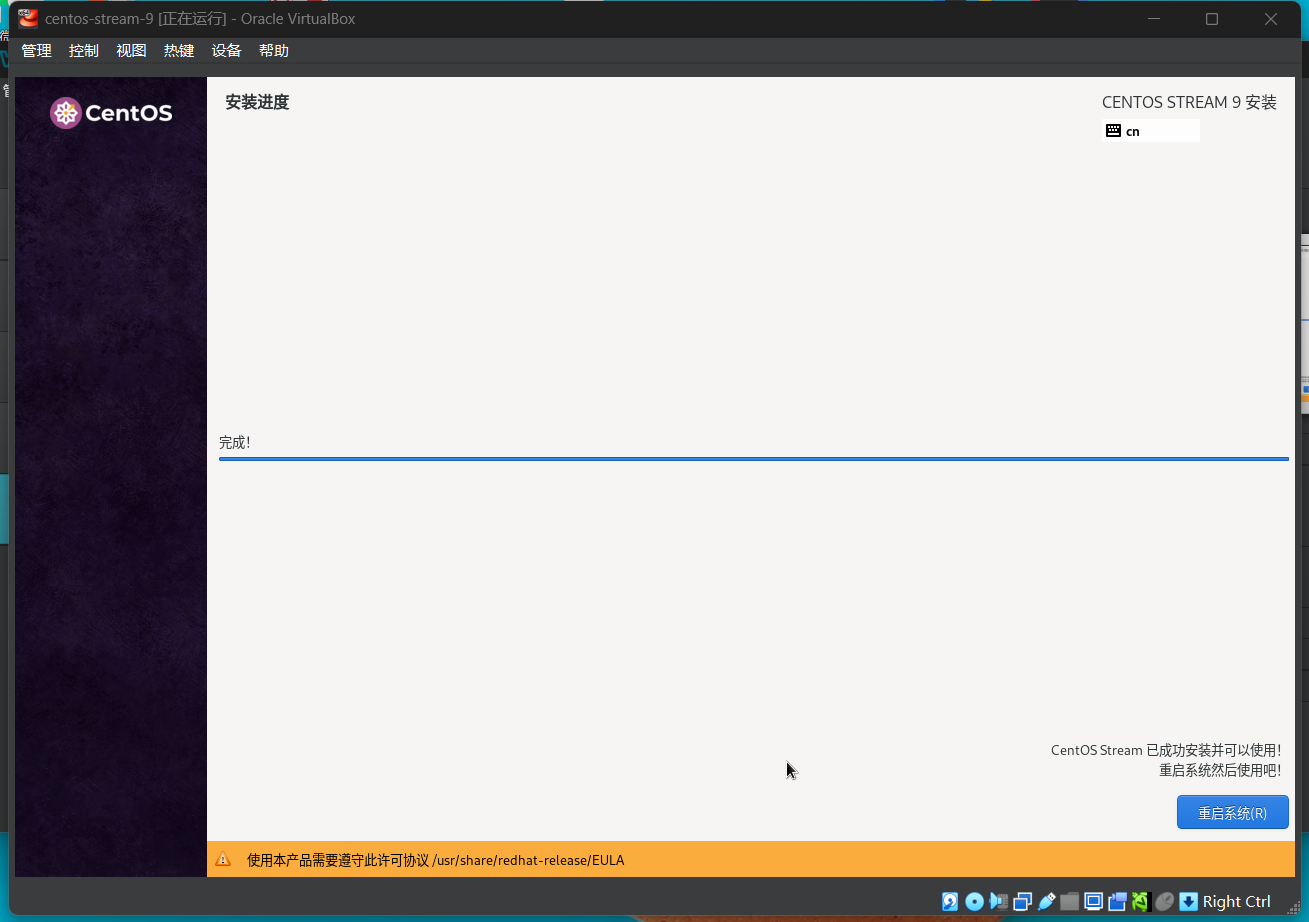This screenshot has height=922, width=1309.
Task: Click the orange warning triangle icon
Action: [223, 859]
